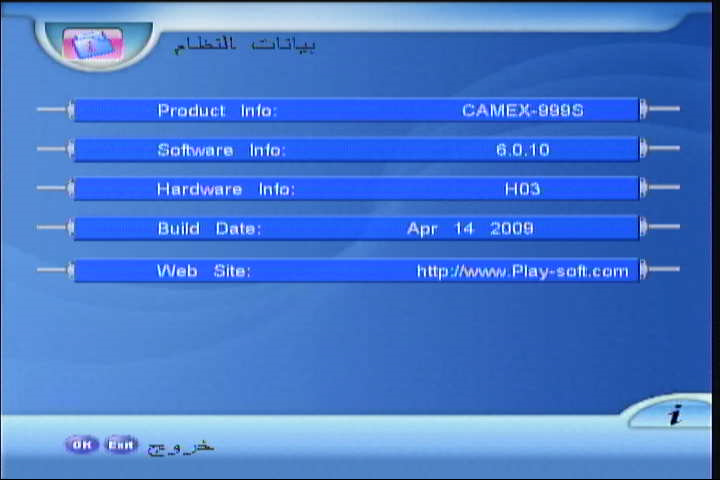Click the OK button
This screenshot has height=480, width=720.
82,445
